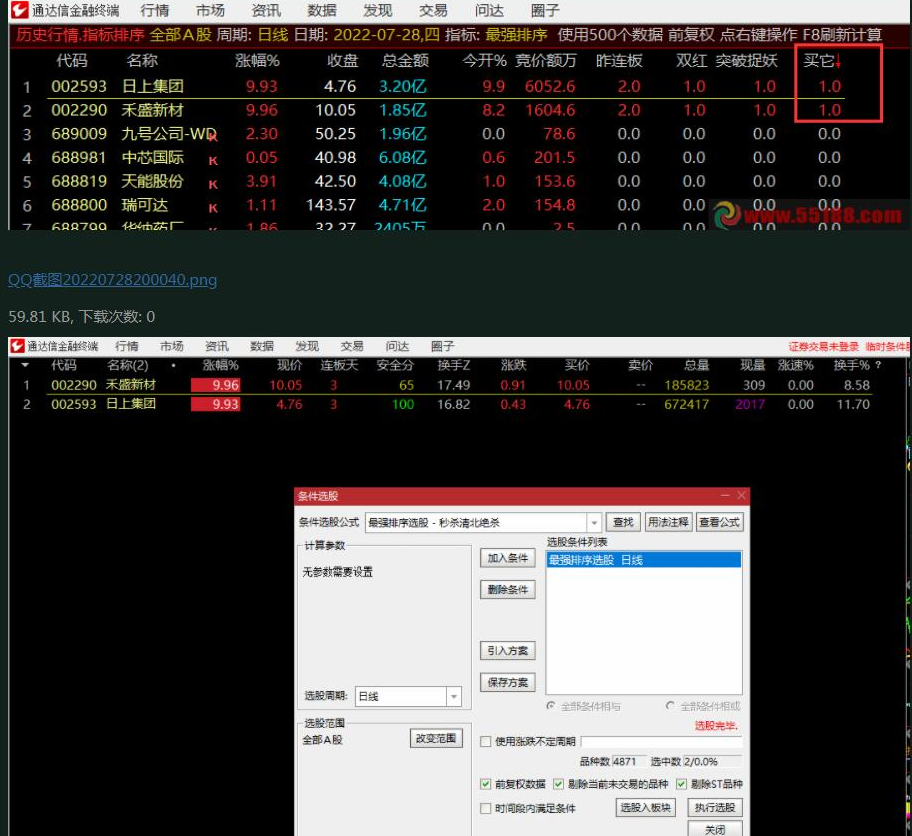The height and width of the screenshot is (836, 912).
Task: Open 资讯 menu in the upper window
Action: click(266, 10)
